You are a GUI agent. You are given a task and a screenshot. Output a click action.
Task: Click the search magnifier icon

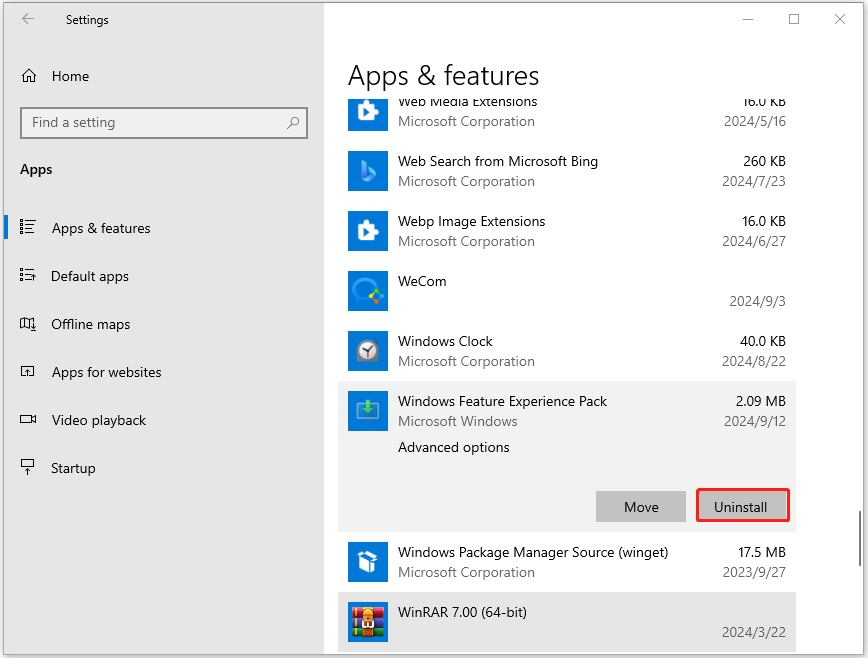[x=293, y=122]
